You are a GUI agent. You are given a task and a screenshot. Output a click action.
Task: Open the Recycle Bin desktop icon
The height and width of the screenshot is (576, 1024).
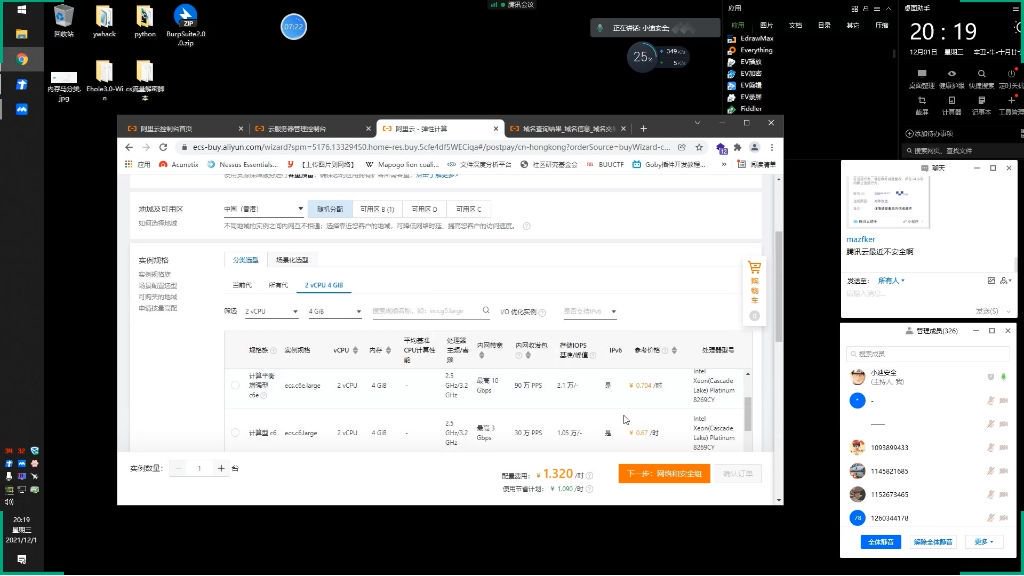63,20
